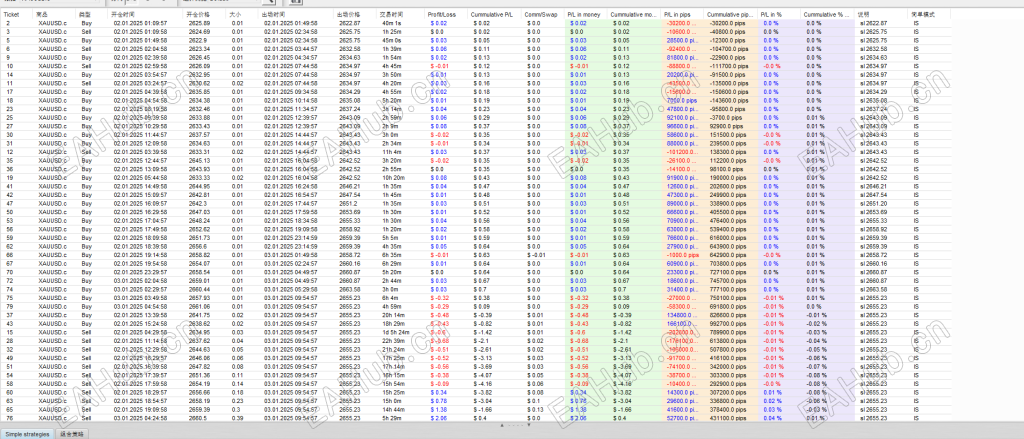Click cumulative pips -30200.0 pips
The width and height of the screenshot is (1024, 439).
click(726, 23)
